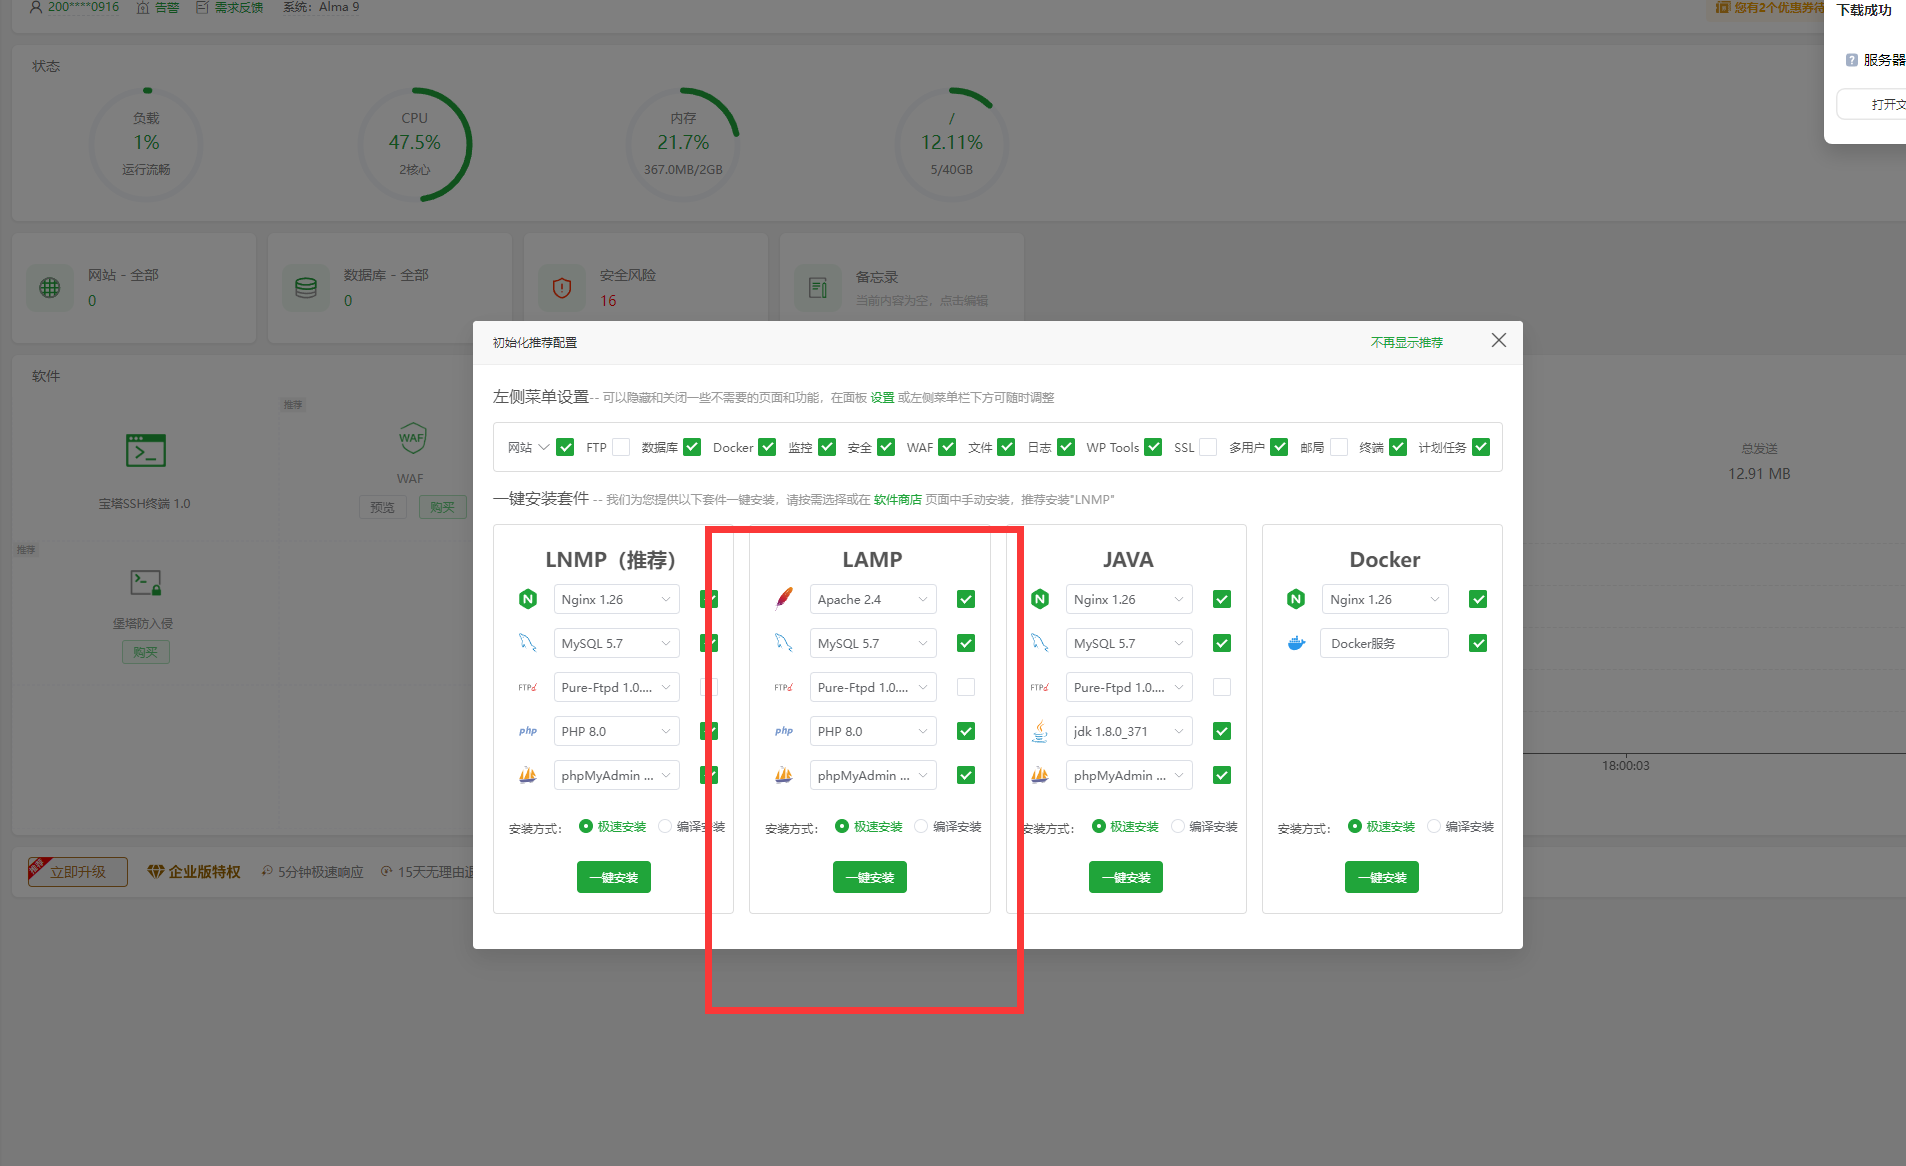Click the SSH terminal icon in software panel
The width and height of the screenshot is (1906, 1166).
pyautogui.click(x=146, y=451)
